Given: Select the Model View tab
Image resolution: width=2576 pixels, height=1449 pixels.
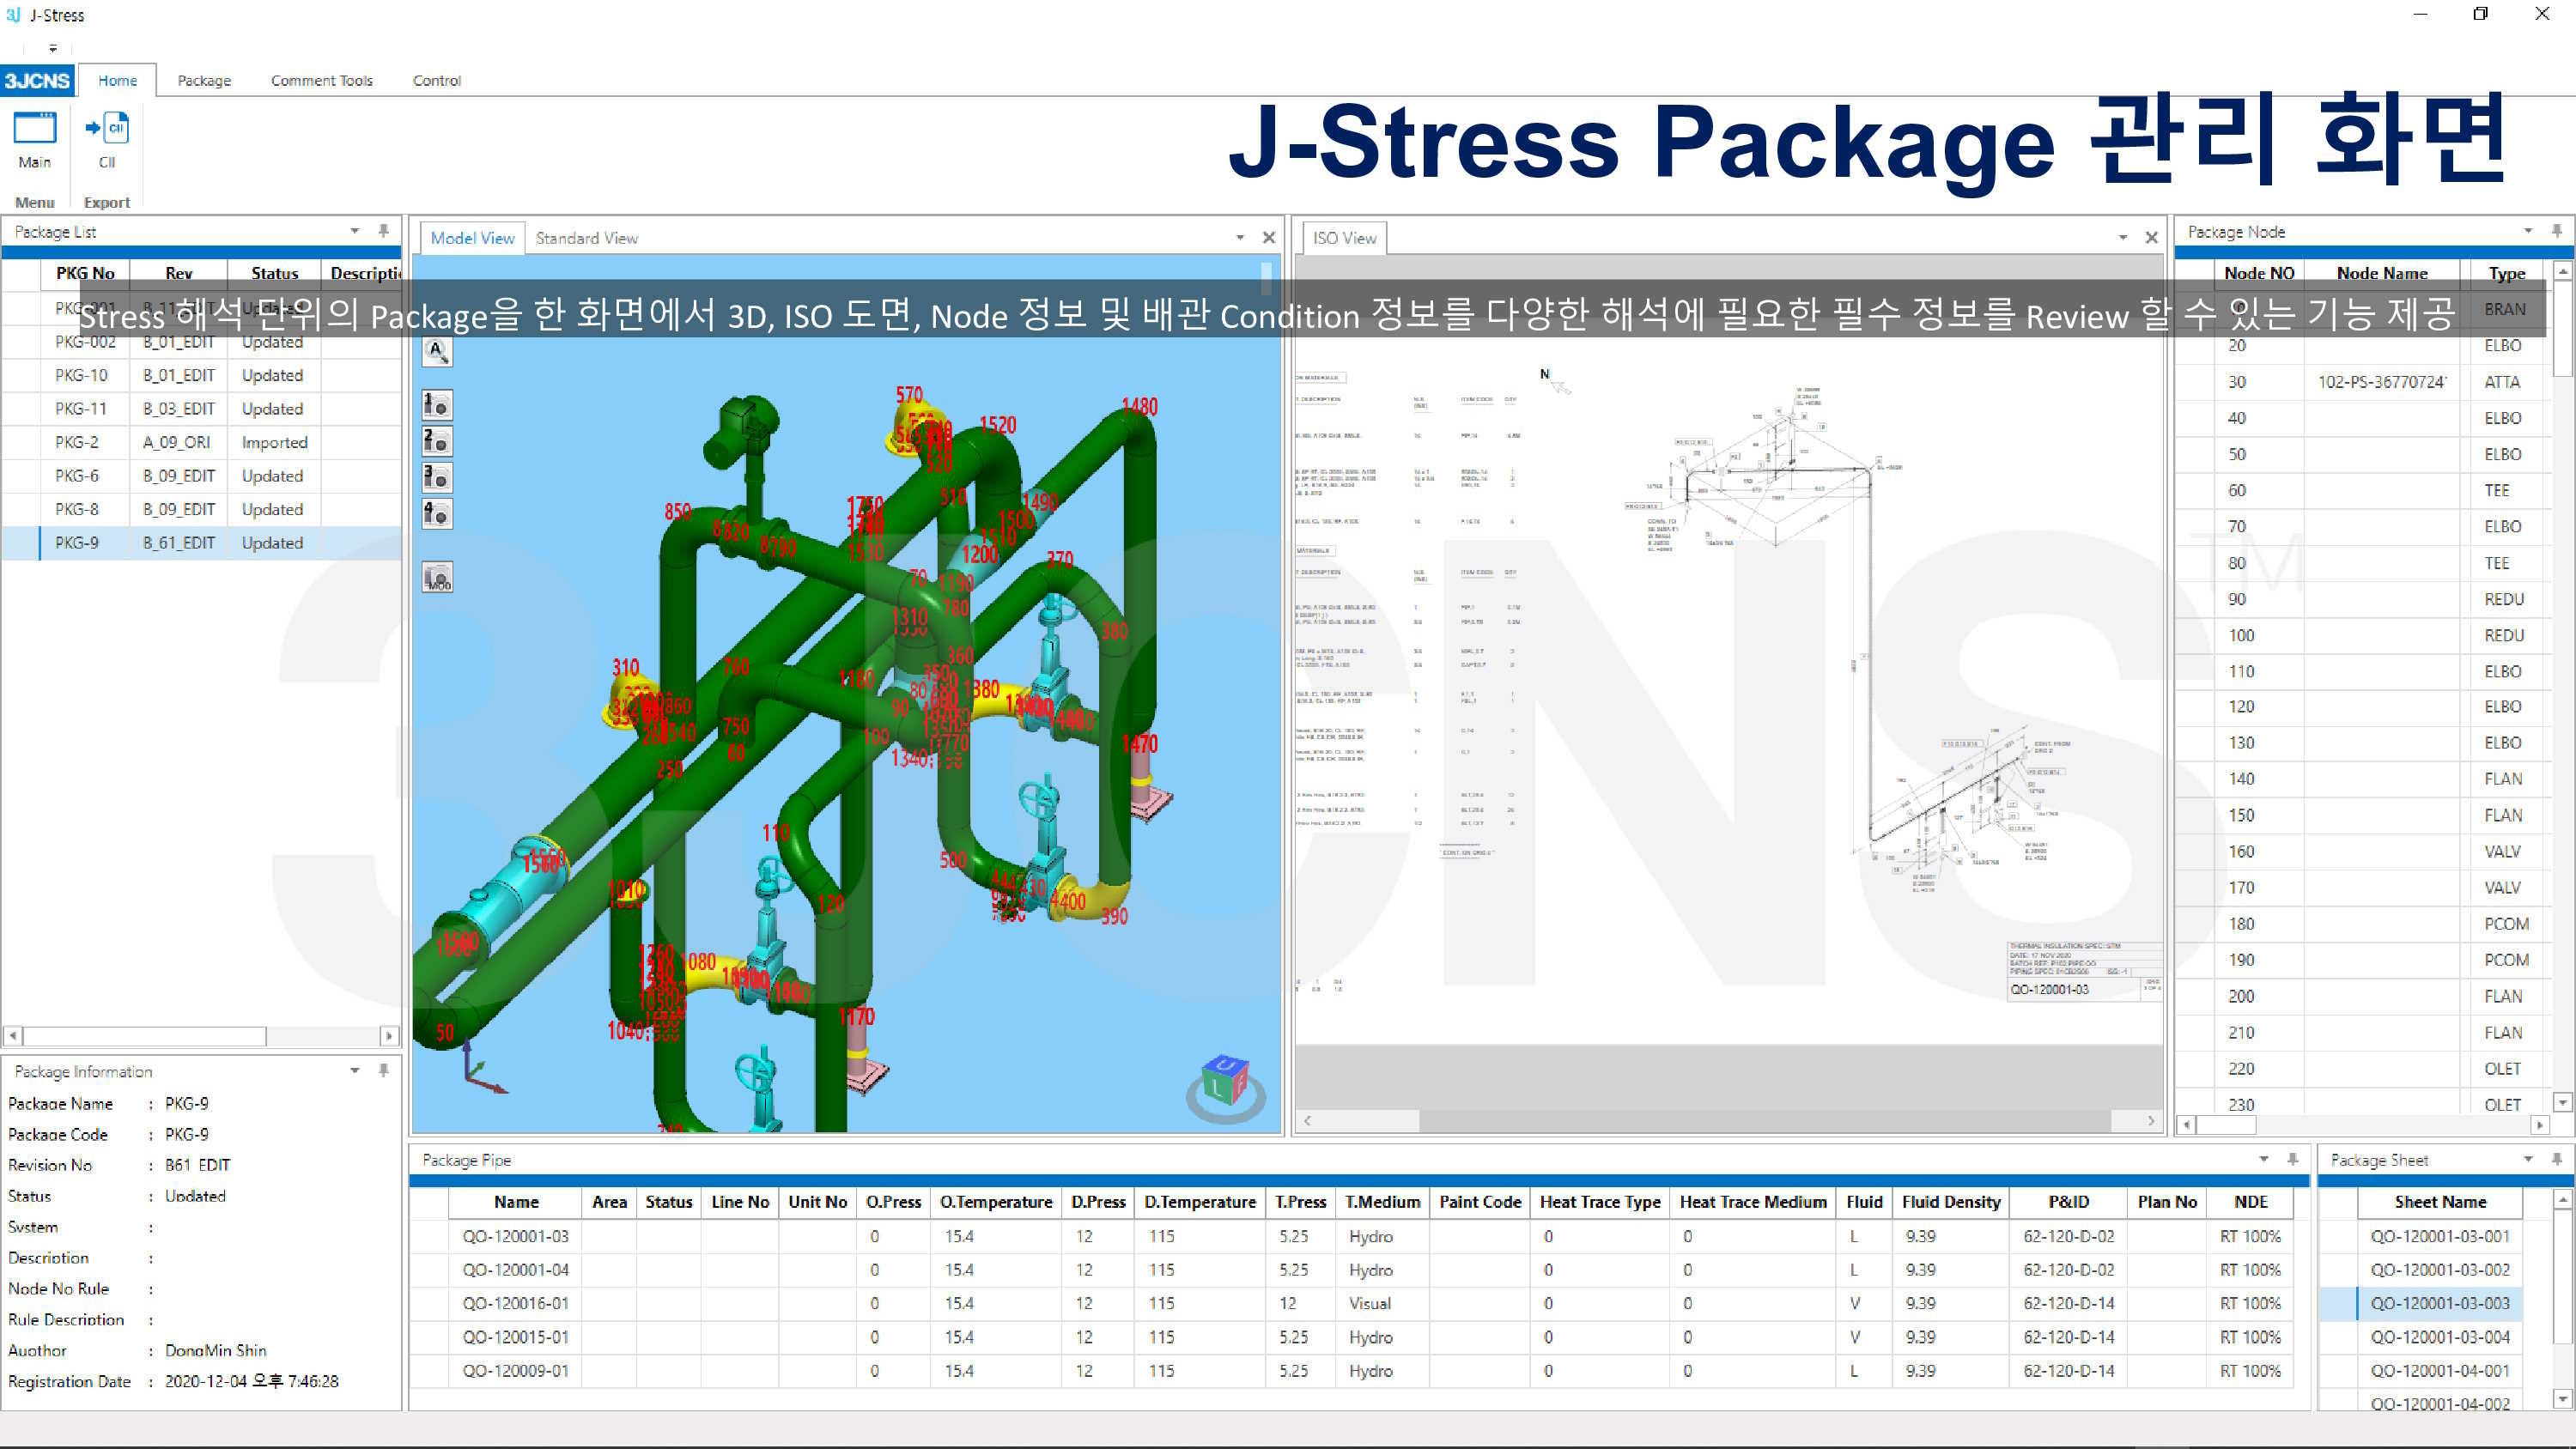Looking at the screenshot, I should pyautogui.click(x=472, y=238).
